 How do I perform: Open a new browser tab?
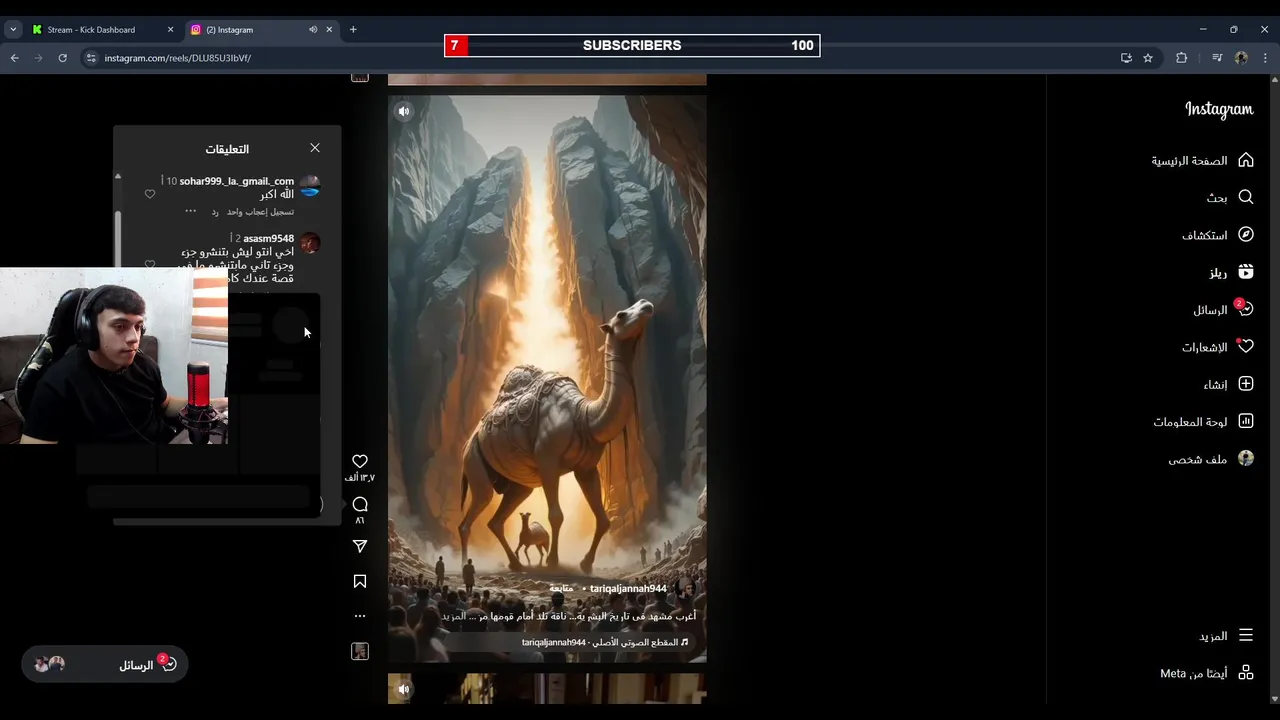click(353, 29)
